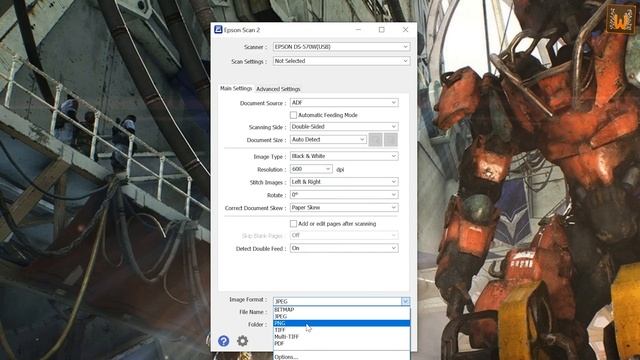This screenshot has height=360, width=640.
Task: Choose PDF from the format list
Action: coord(341,343)
